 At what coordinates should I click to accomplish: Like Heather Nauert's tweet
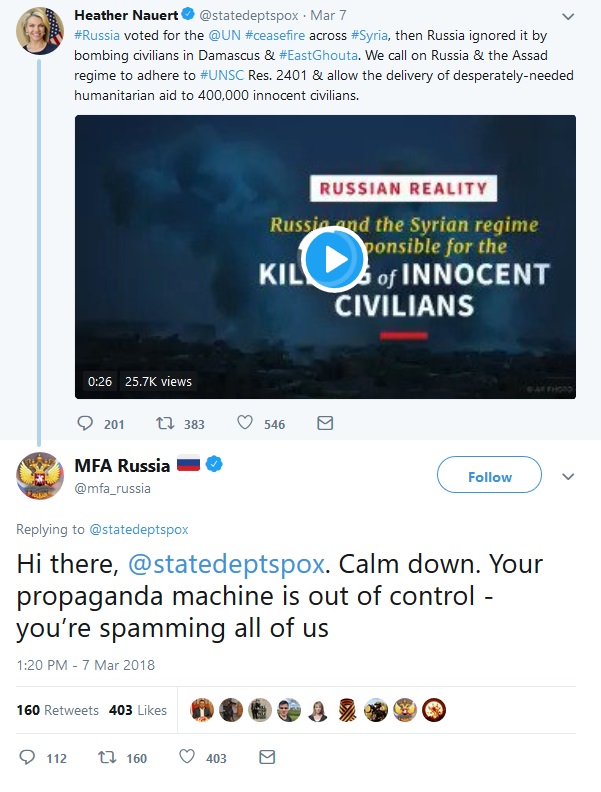(x=245, y=424)
